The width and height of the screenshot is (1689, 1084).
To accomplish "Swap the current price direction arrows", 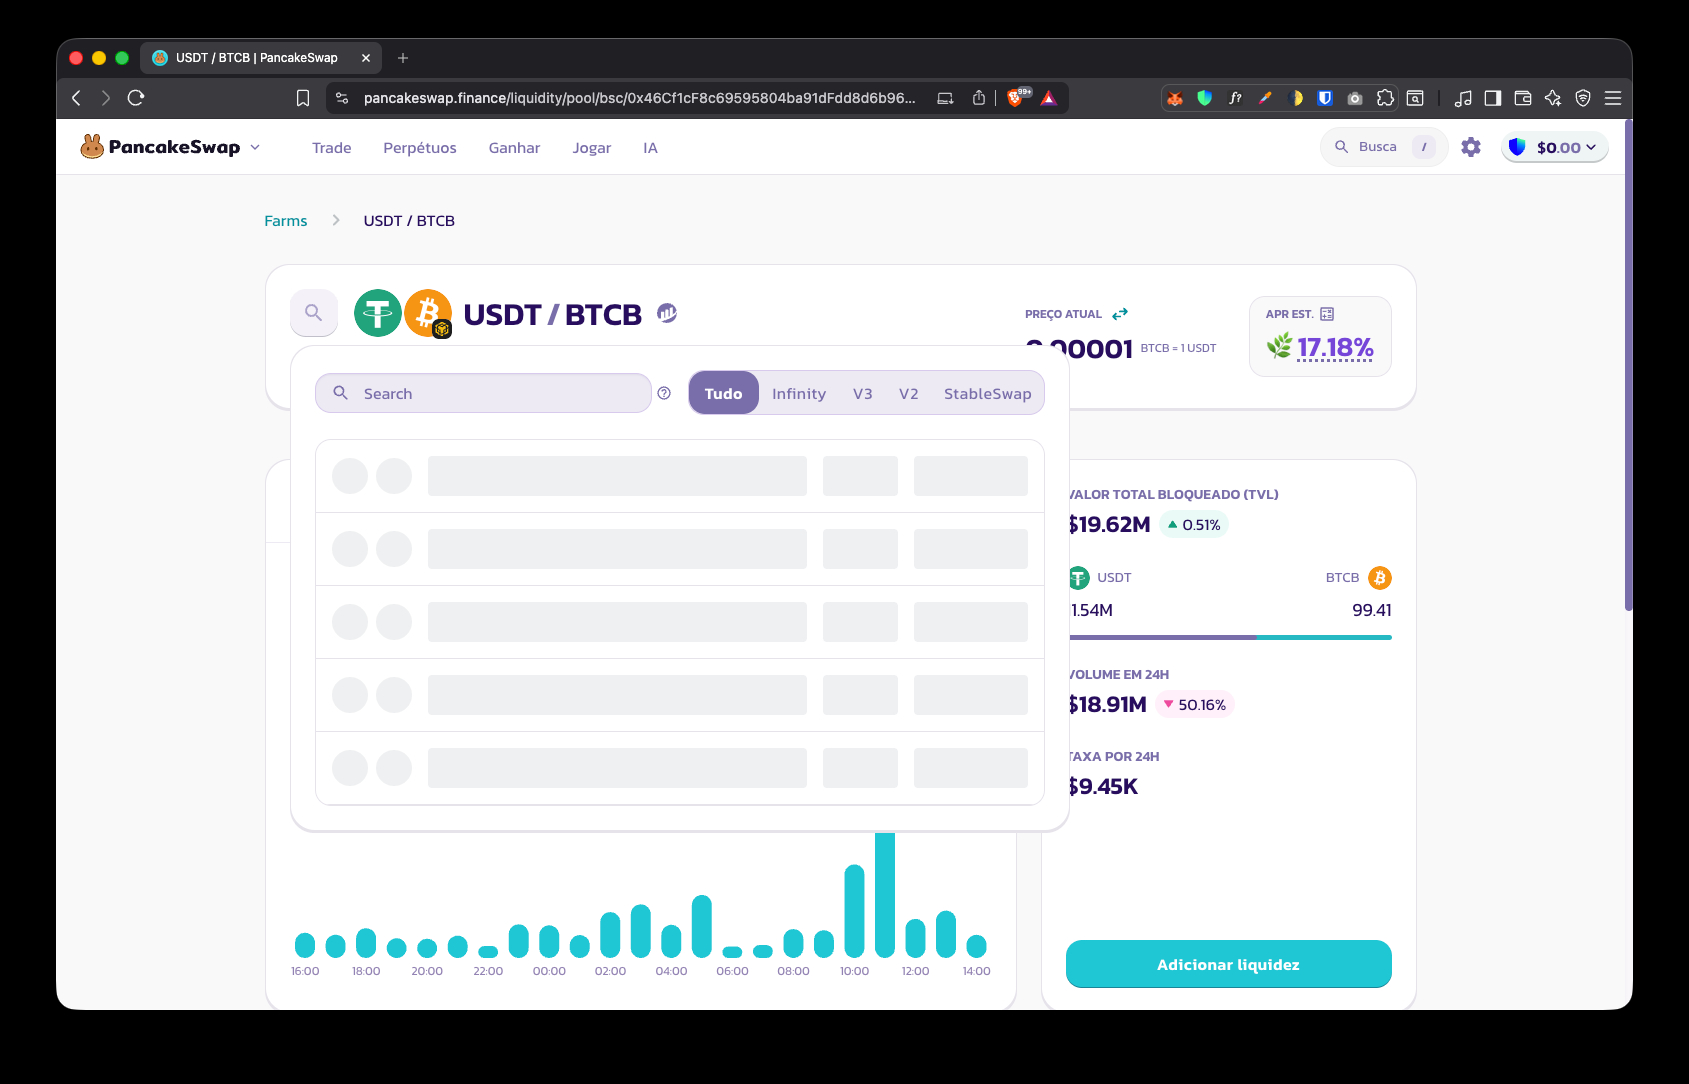I will point(1120,314).
